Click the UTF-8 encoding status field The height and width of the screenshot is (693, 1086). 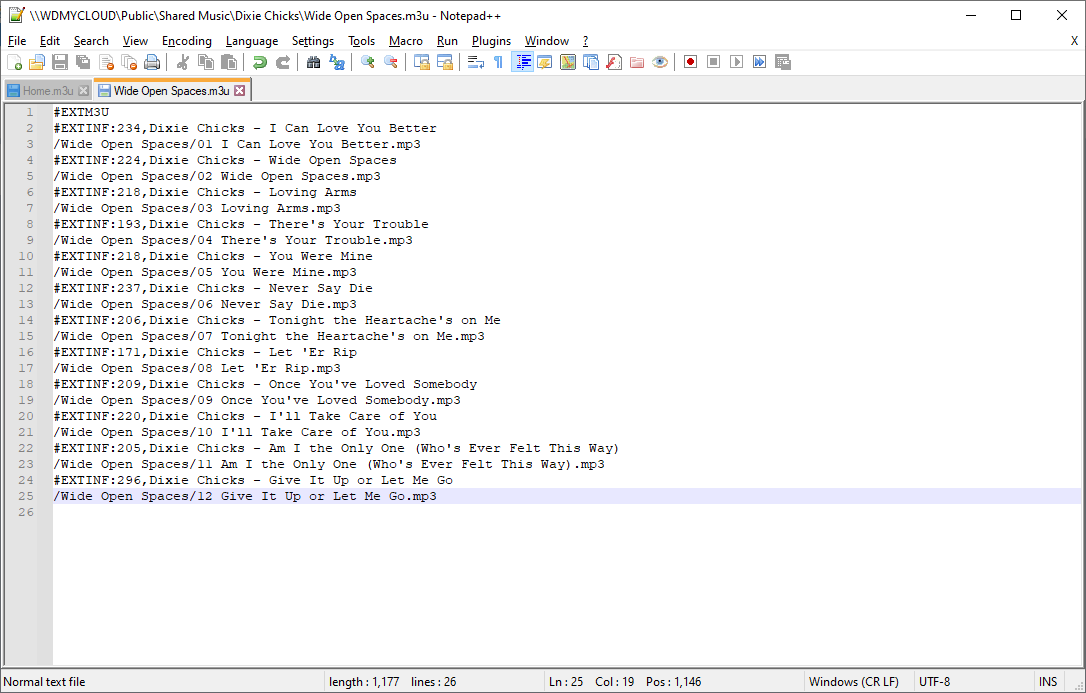click(974, 682)
